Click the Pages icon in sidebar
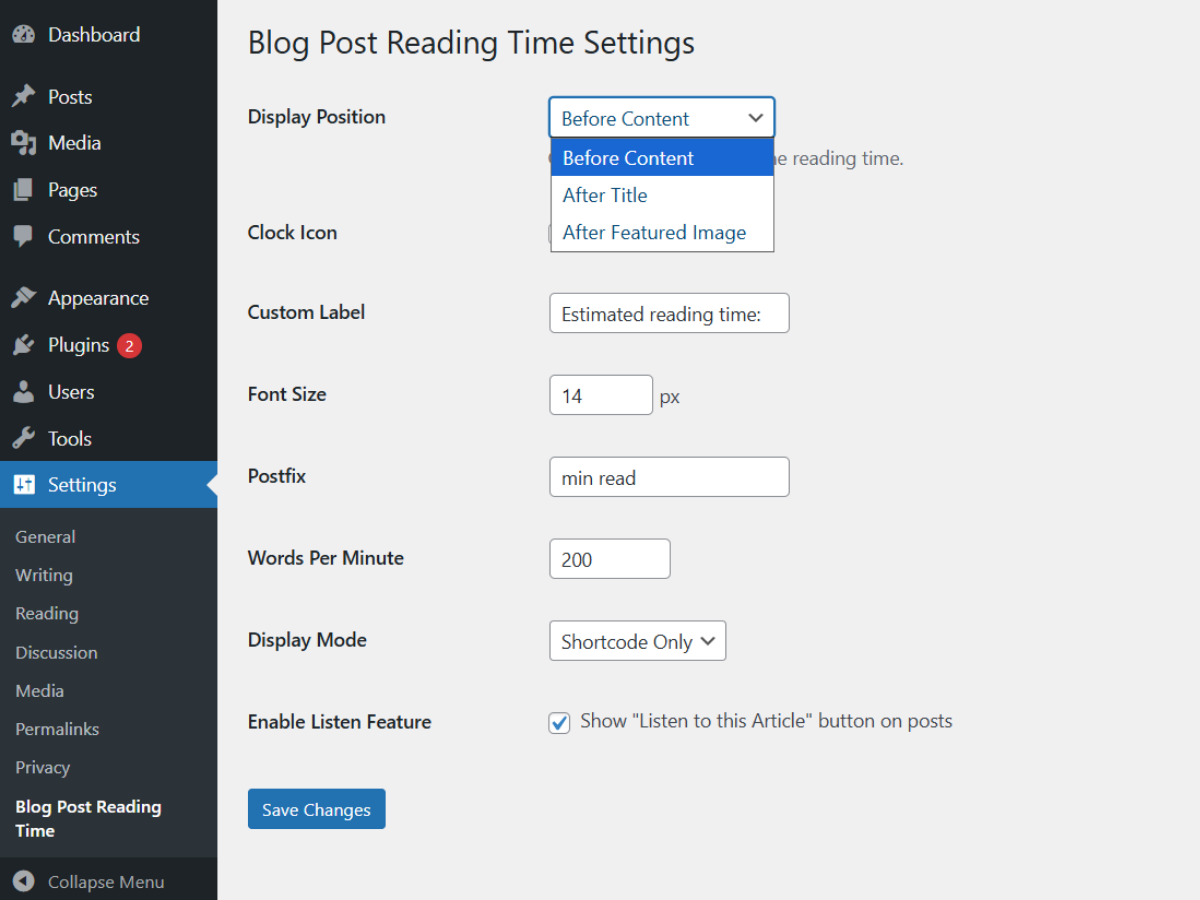The height and width of the screenshot is (900, 1200). [x=24, y=190]
